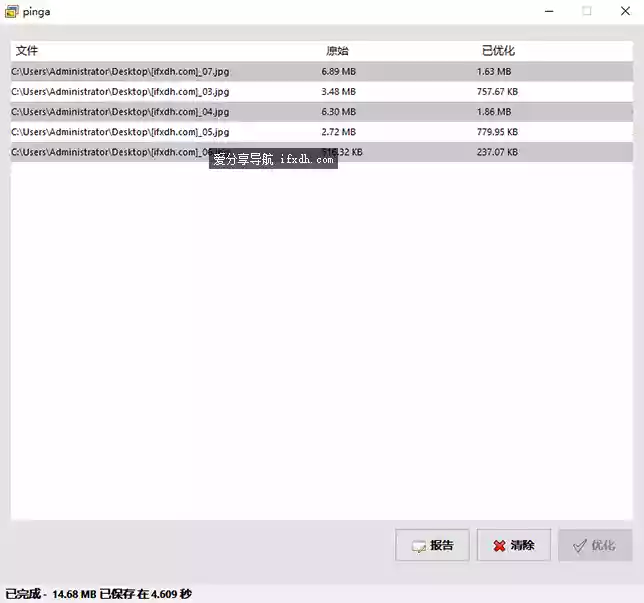Minimize the pinga window

pos(549,12)
